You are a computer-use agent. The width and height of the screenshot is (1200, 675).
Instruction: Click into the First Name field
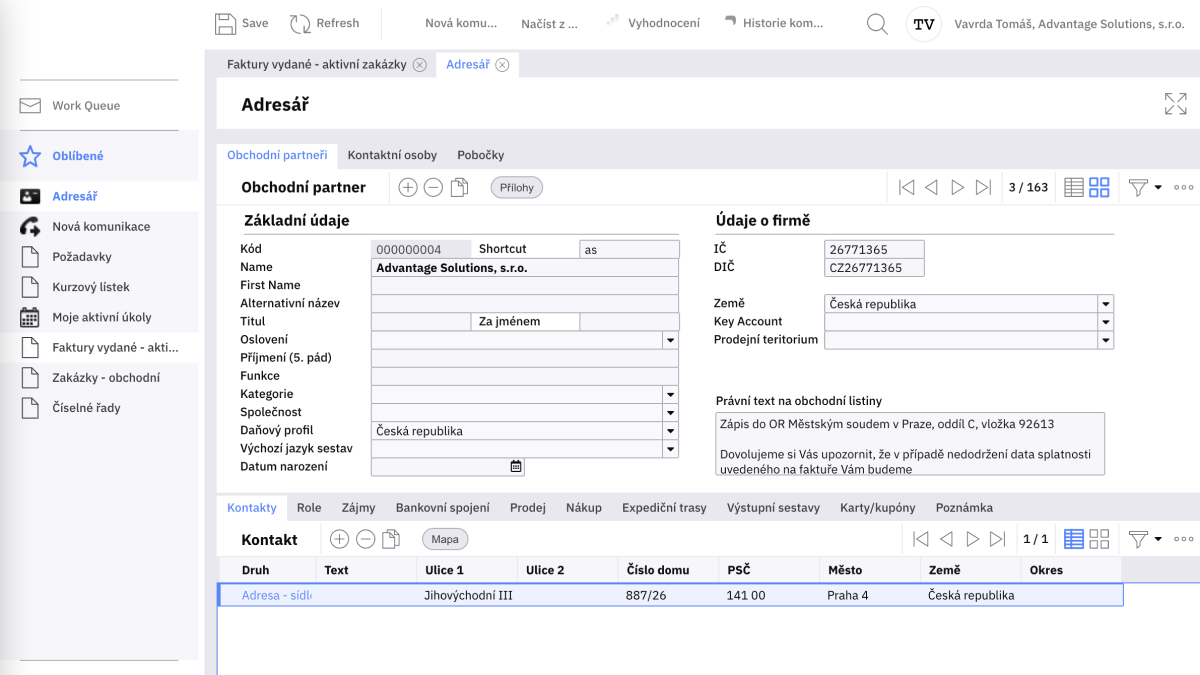coord(524,285)
